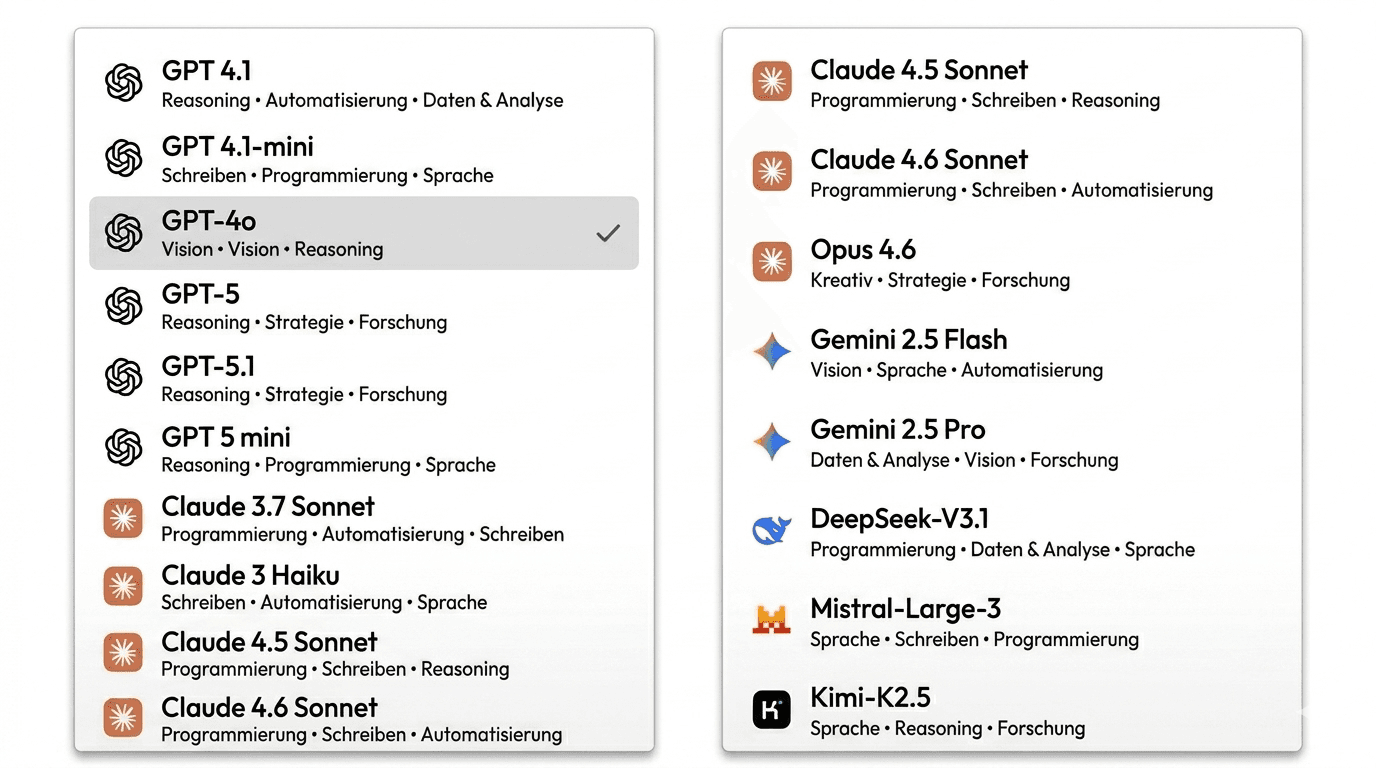Click the Gemini star icon for Gemini 2.5 Flash
The image size is (1376, 768).
pos(772,352)
